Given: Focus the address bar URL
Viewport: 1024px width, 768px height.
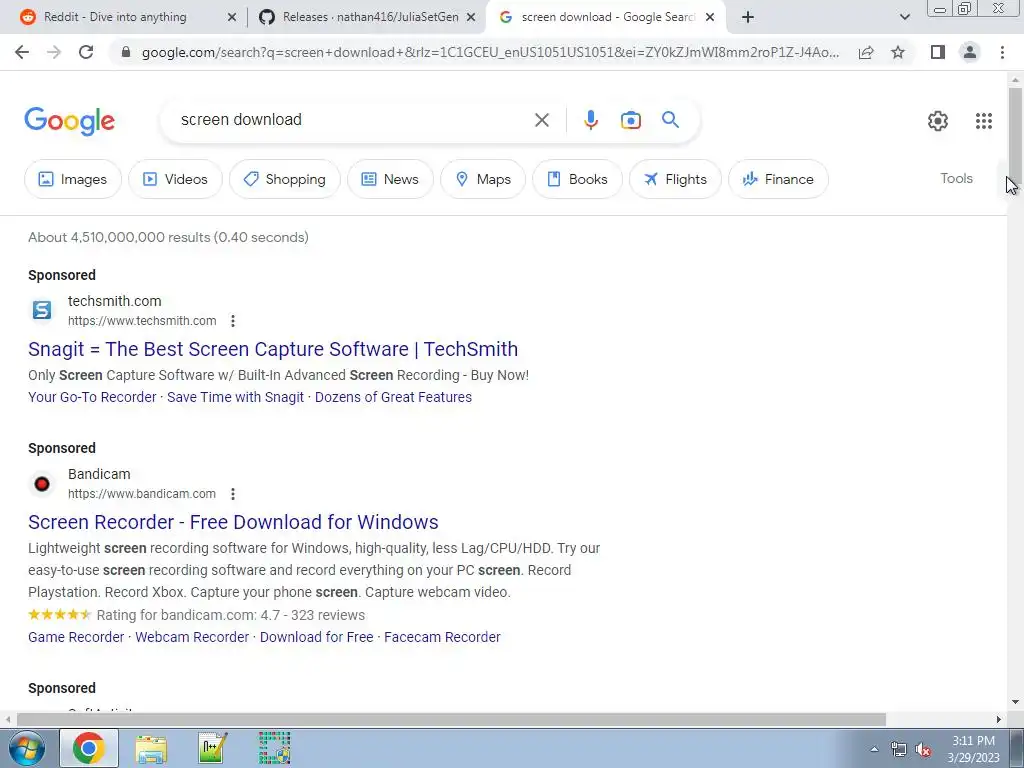Looking at the screenshot, I should (x=490, y=52).
